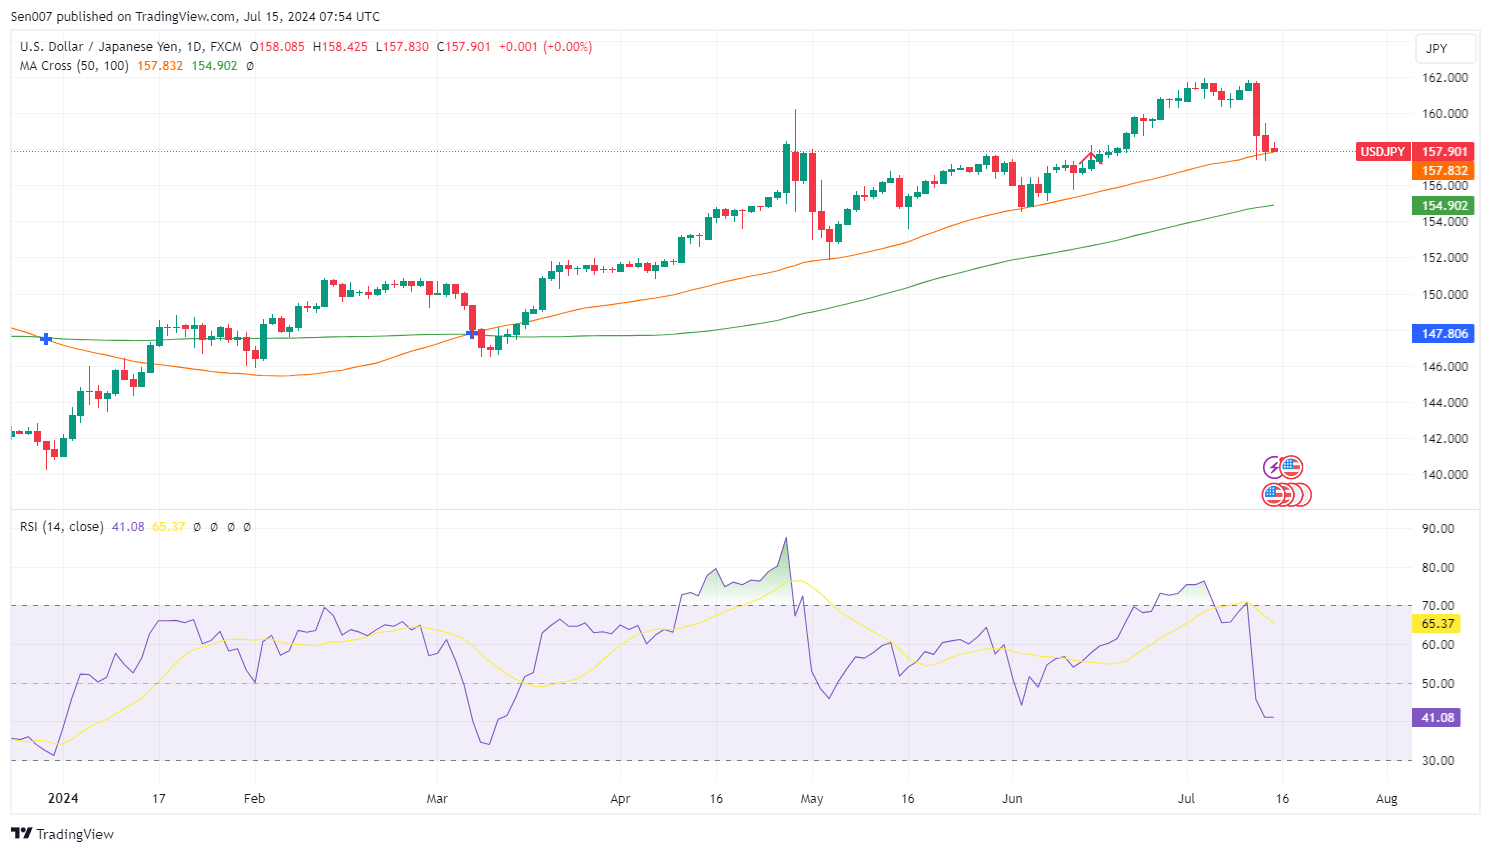The height and width of the screenshot is (853, 1491).
Task: Click the green 154.902 moving average price label
Action: click(x=1445, y=206)
